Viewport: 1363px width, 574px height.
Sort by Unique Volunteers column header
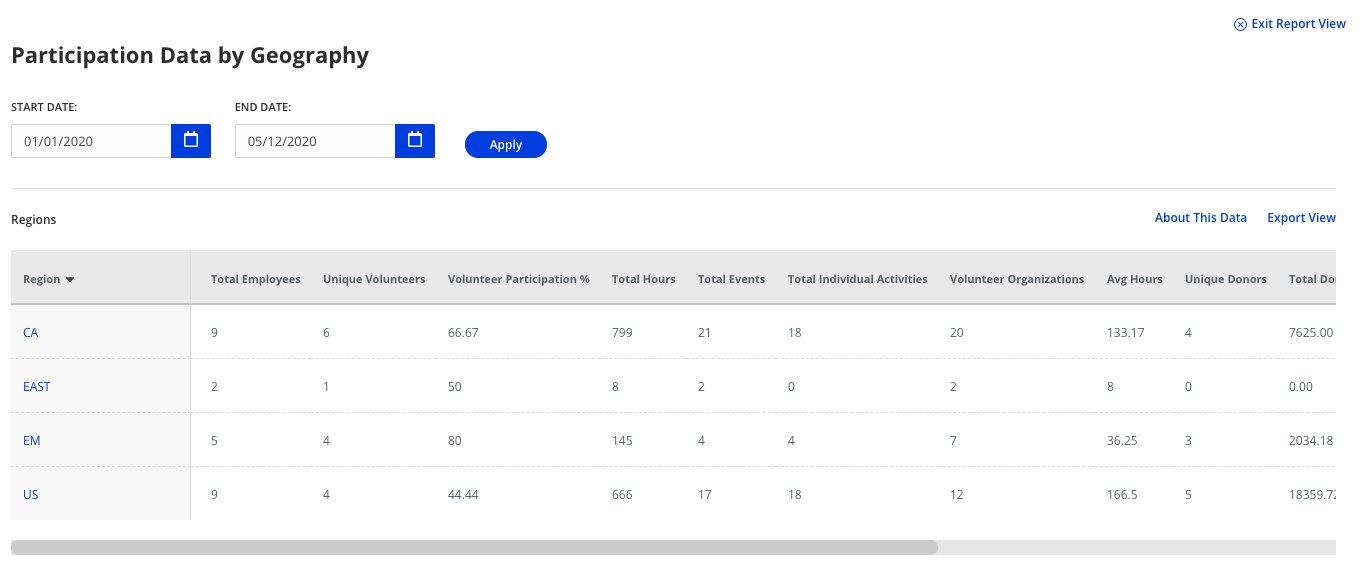pos(374,280)
